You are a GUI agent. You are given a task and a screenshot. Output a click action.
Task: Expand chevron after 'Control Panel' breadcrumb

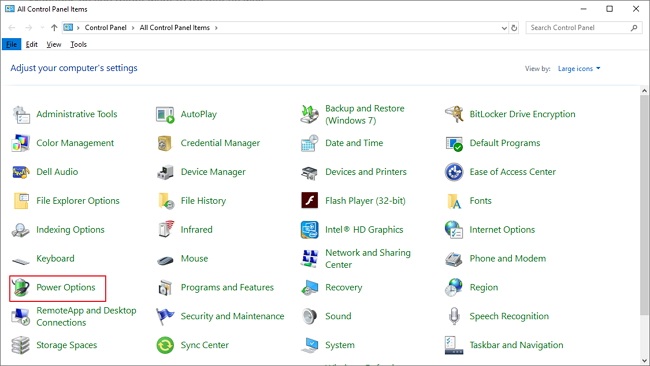click(x=133, y=28)
